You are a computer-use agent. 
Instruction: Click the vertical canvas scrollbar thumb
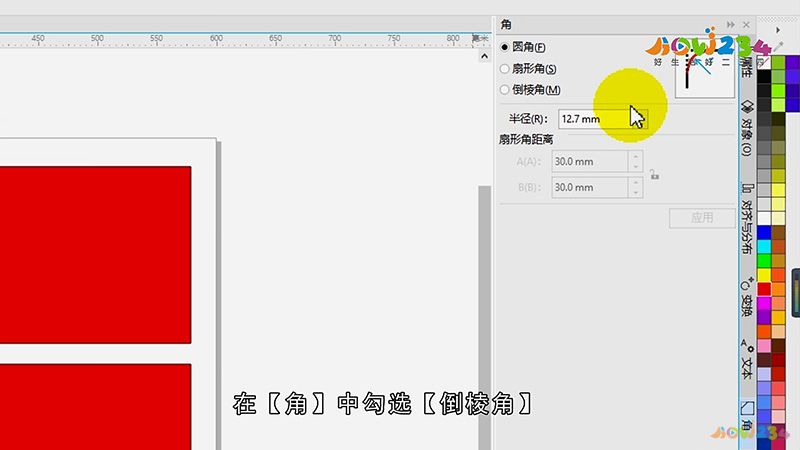484,318
